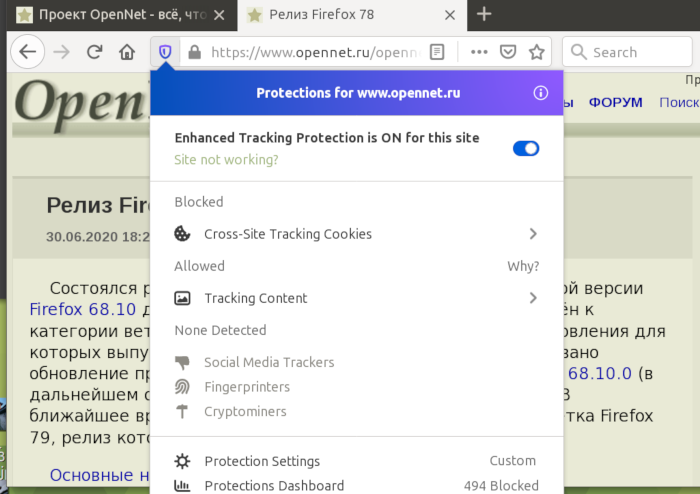Image resolution: width=700 pixels, height=494 pixels.
Task: Open a new tab with plus button
Action: [x=484, y=14]
